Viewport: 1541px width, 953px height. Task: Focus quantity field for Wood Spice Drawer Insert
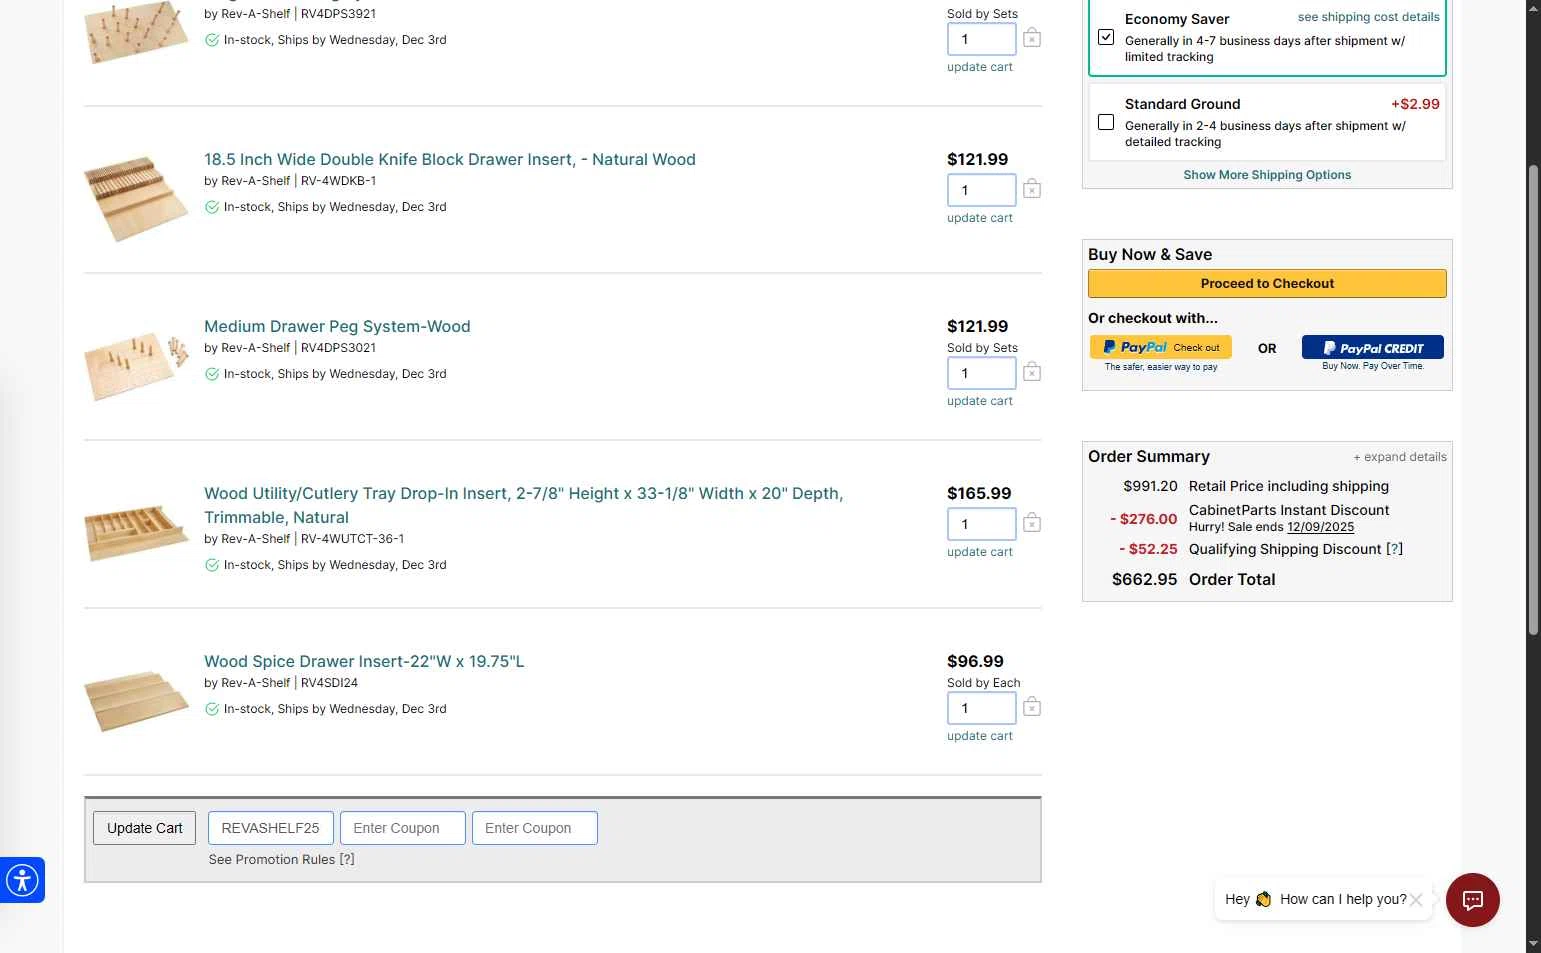tap(982, 708)
